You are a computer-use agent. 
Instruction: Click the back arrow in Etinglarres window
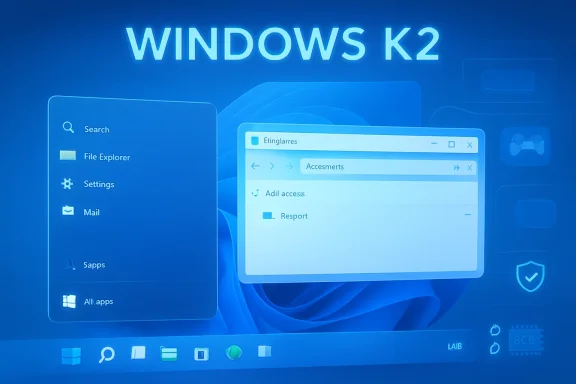pyautogui.click(x=255, y=166)
